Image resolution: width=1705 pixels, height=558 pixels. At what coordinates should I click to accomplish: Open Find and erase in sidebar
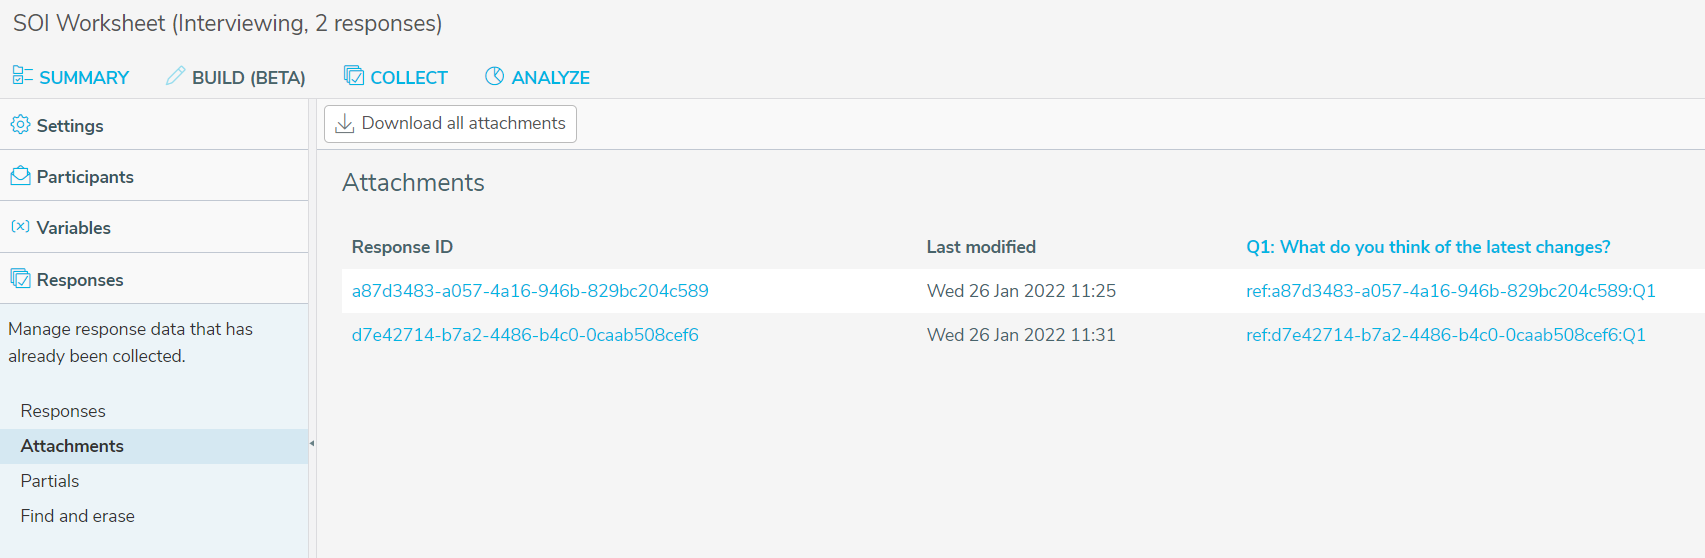point(78,516)
